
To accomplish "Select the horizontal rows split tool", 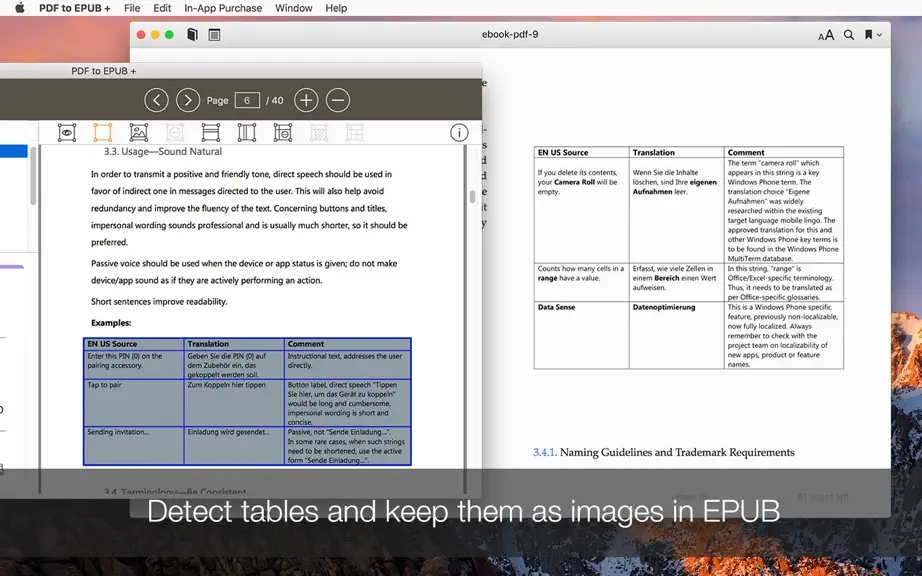I will 211,133.
